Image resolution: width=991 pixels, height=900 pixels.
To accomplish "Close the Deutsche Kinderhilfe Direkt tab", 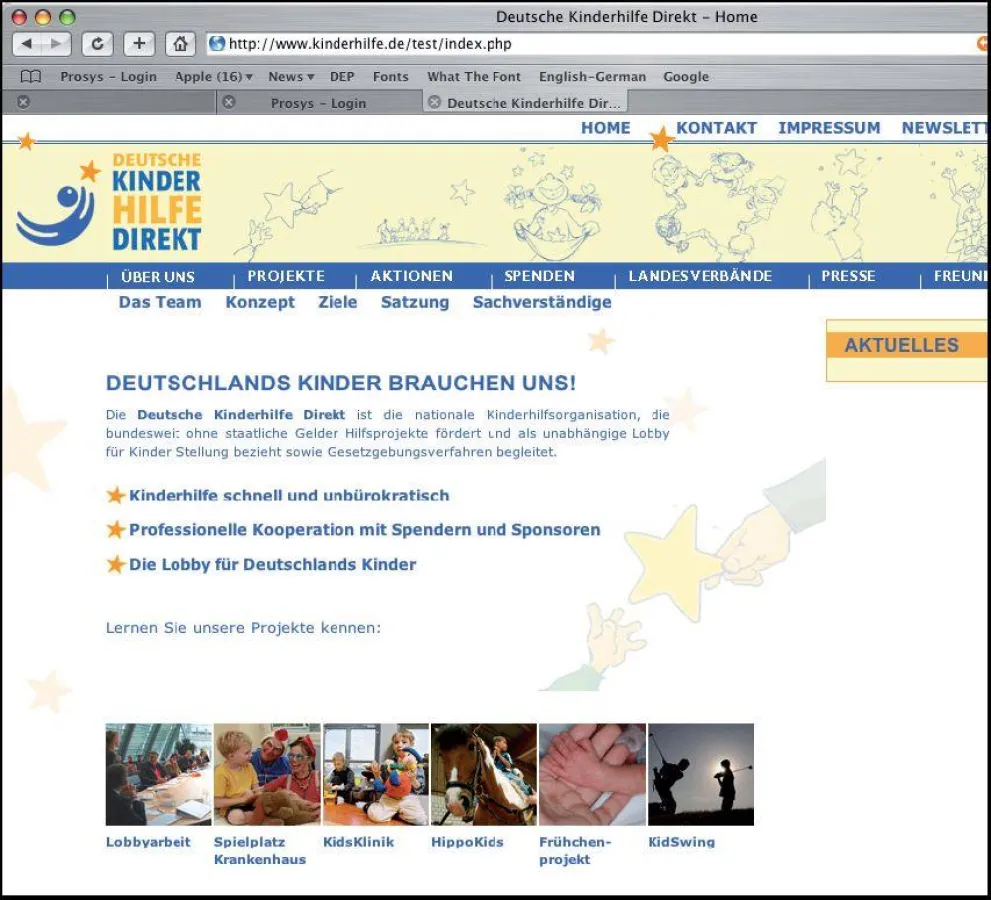I will (434, 102).
